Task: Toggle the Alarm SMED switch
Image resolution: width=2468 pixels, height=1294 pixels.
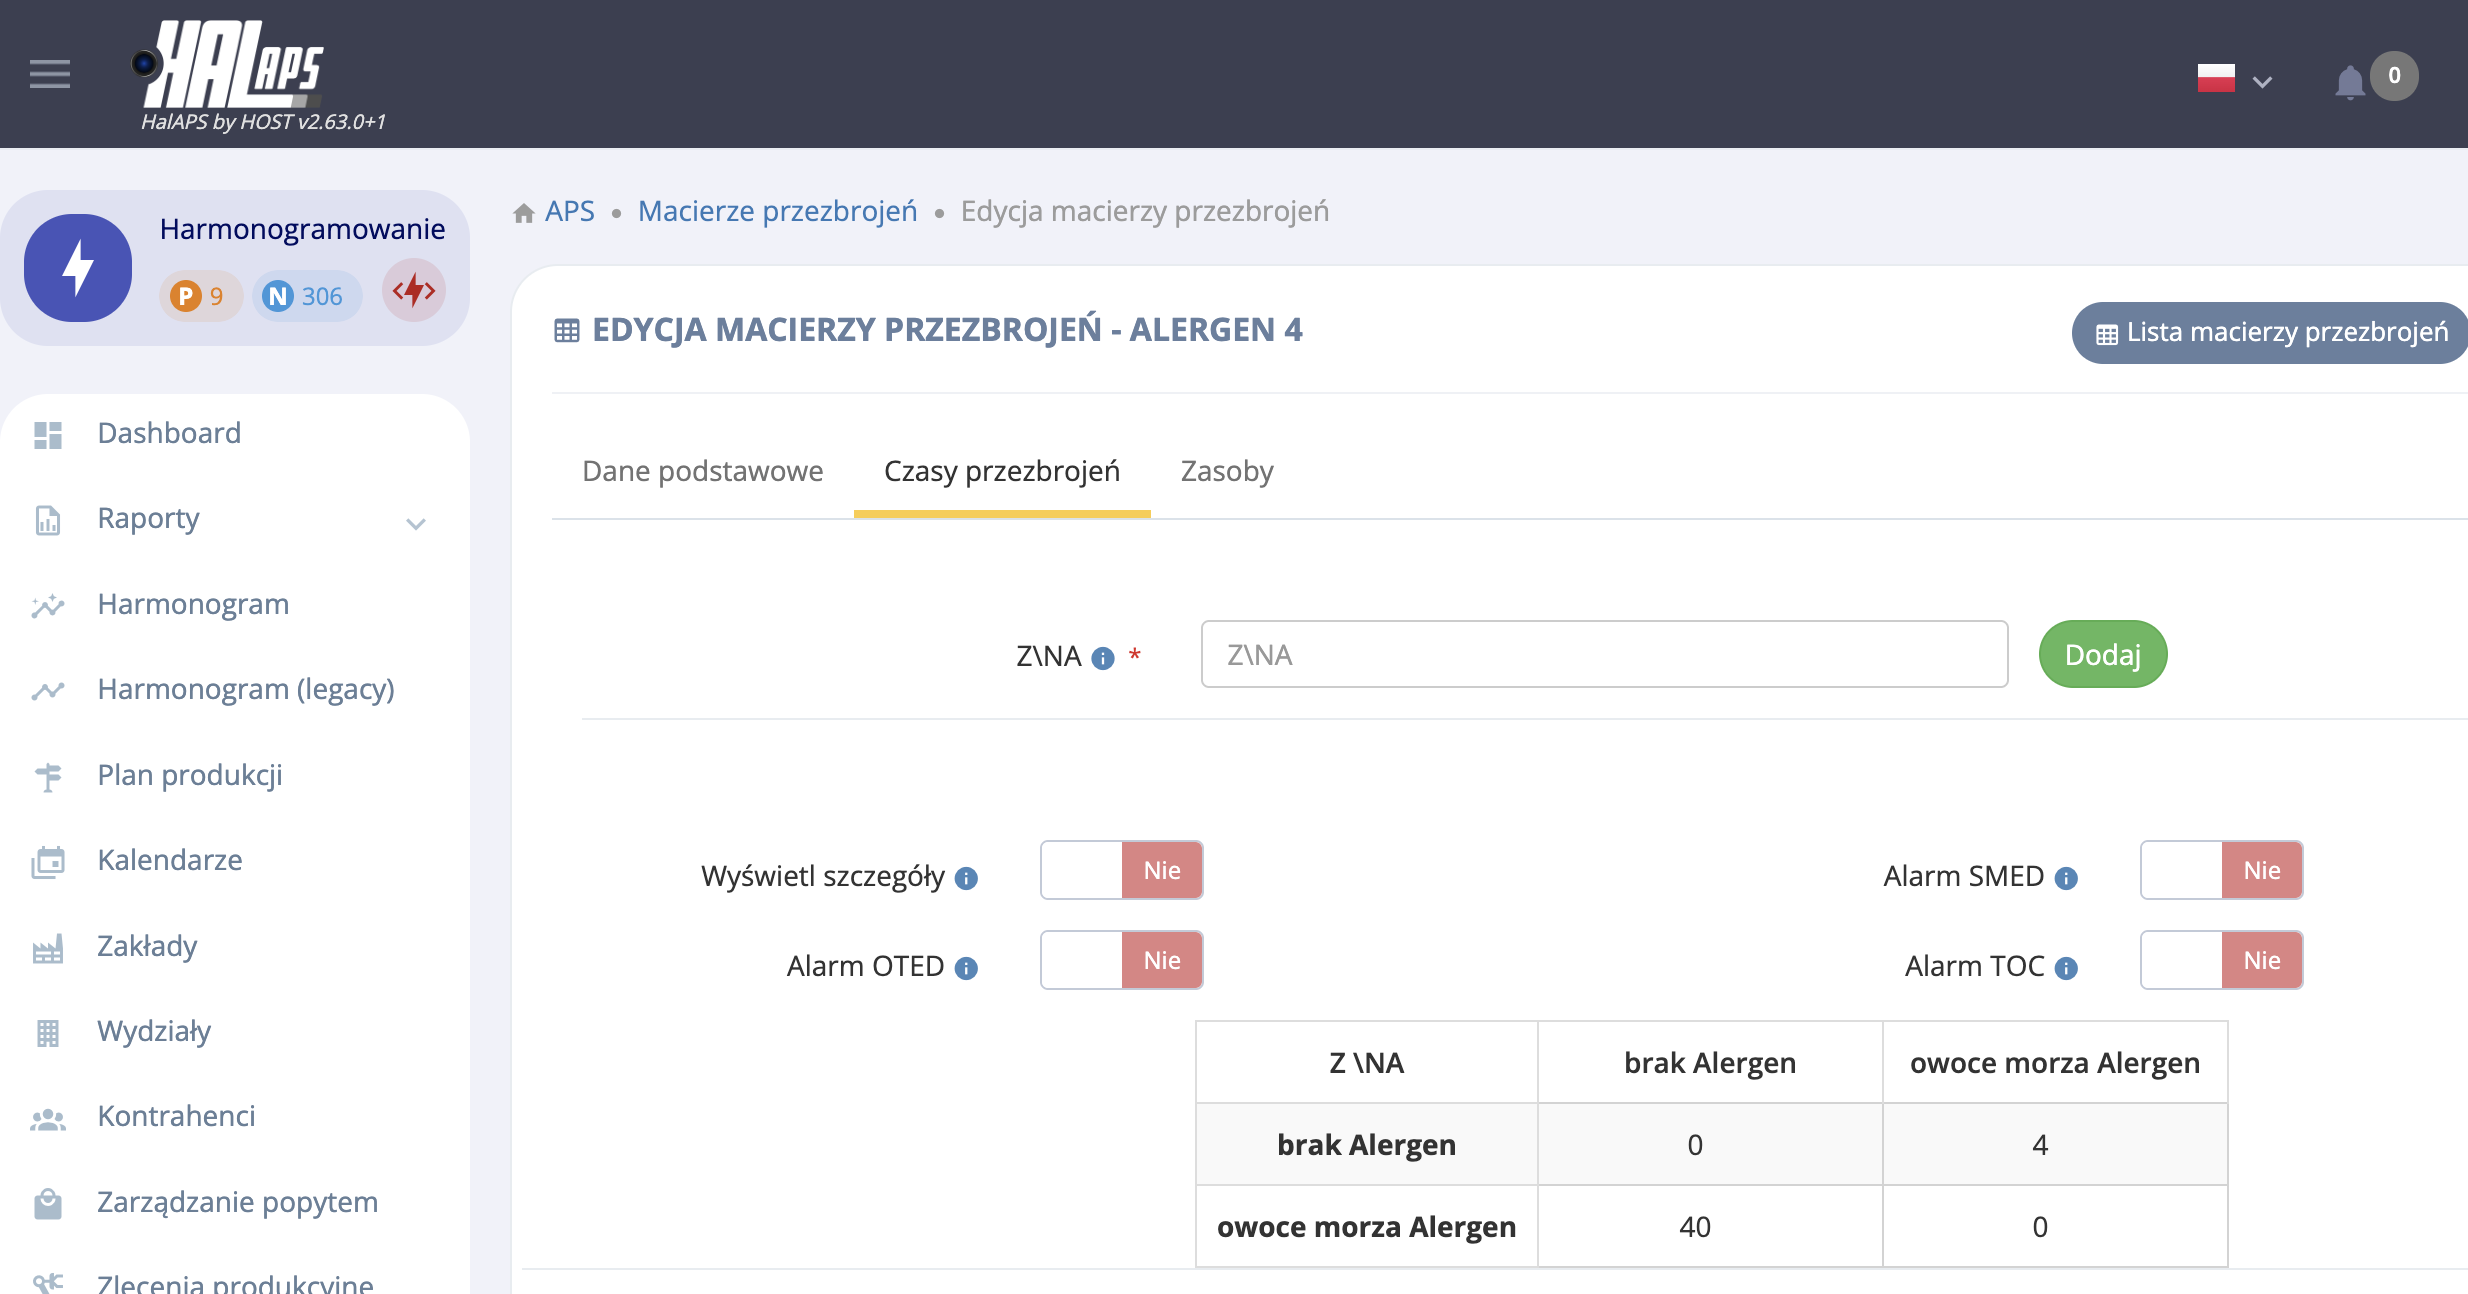Action: [x=2221, y=870]
